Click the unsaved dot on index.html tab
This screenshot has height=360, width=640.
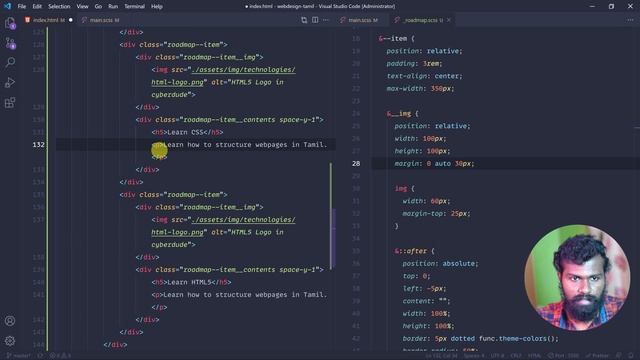(x=71, y=20)
